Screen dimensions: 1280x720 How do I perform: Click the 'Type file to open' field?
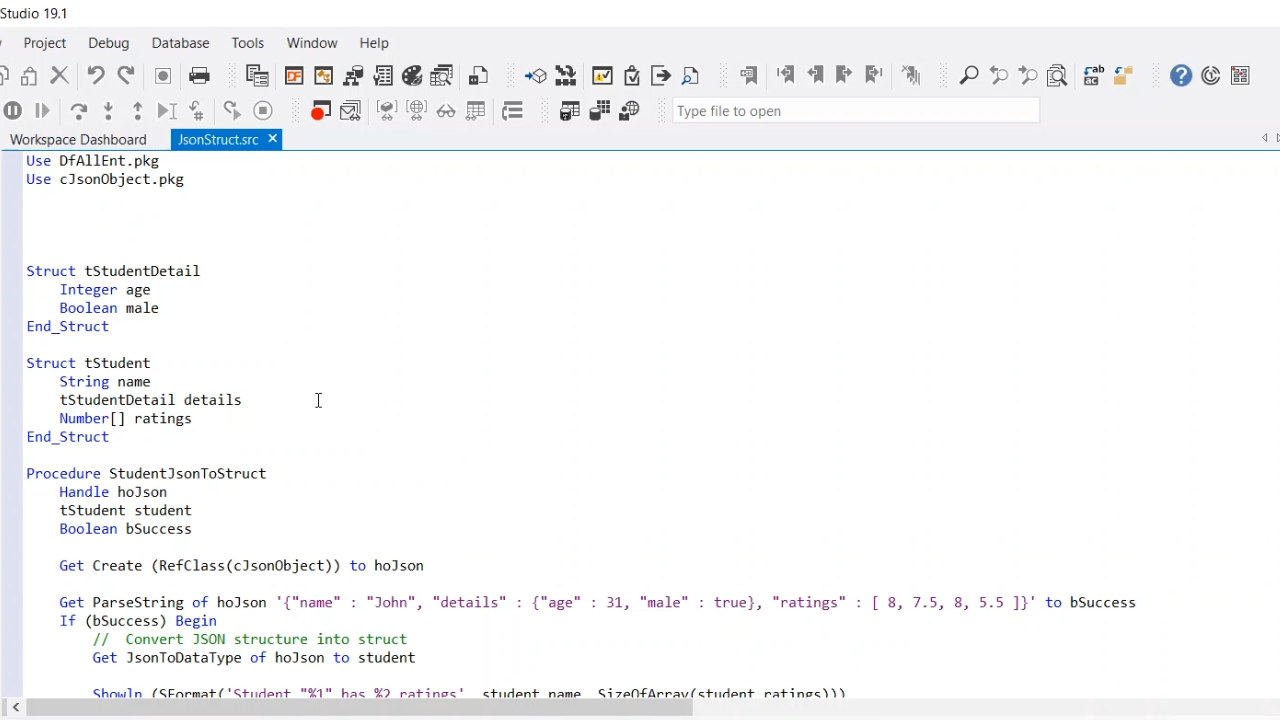(855, 111)
